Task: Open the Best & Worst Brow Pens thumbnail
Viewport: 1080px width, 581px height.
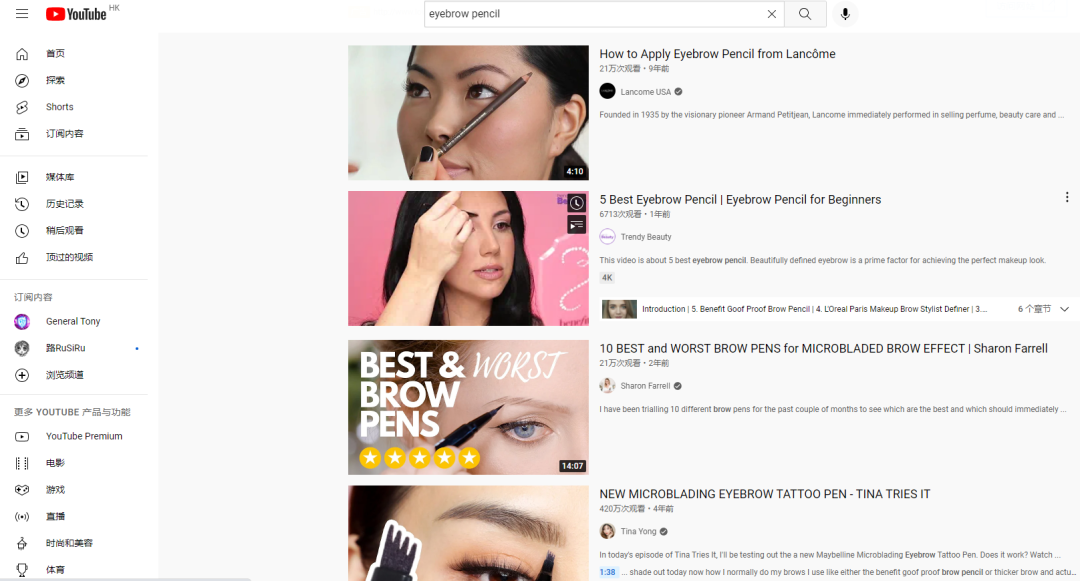Action: 468,408
